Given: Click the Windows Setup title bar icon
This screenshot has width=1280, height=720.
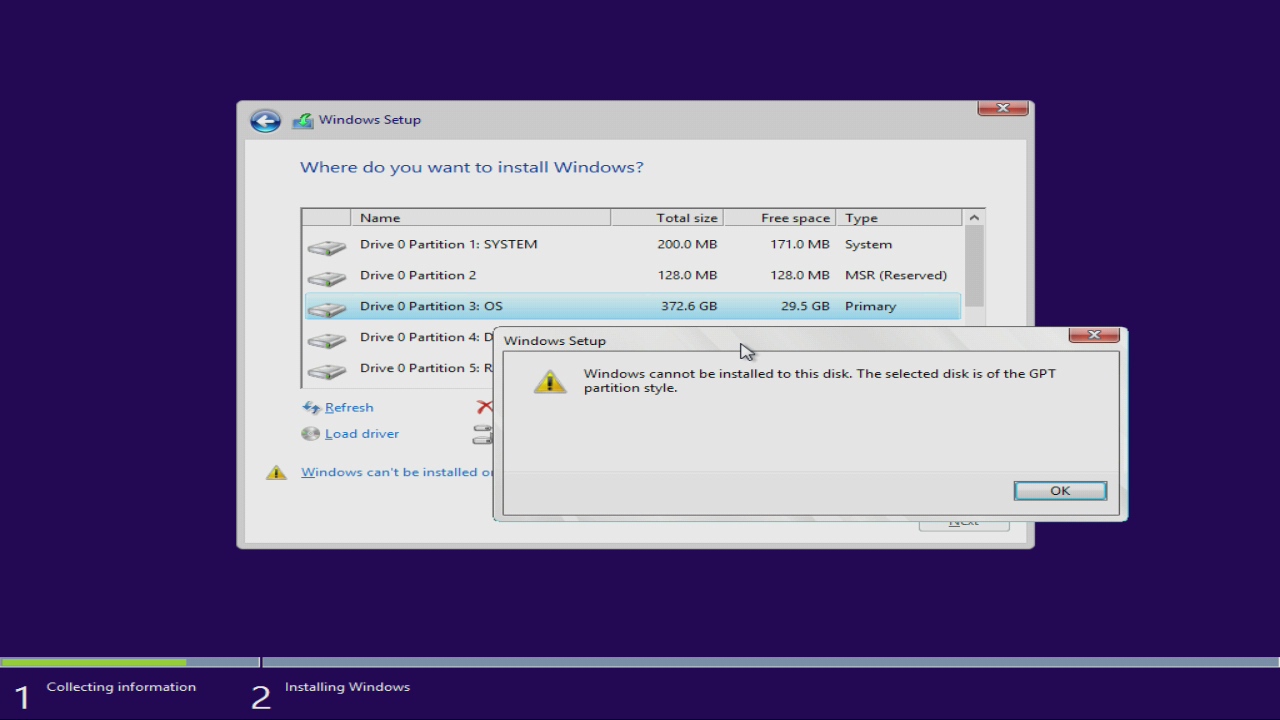Looking at the screenshot, I should coord(303,121).
